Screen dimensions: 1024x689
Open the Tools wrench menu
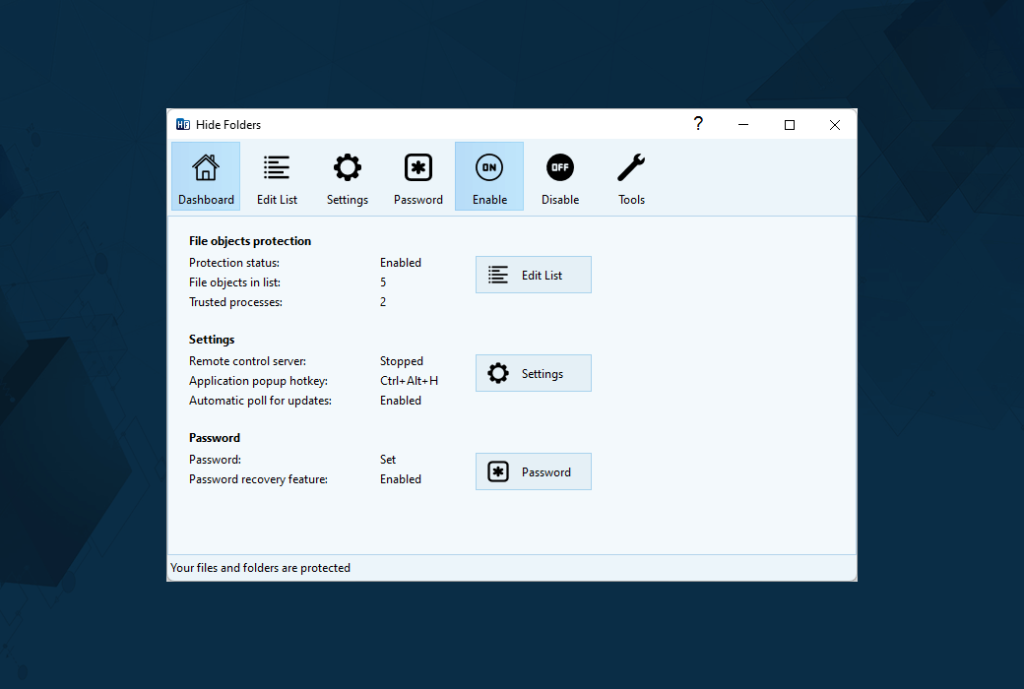(631, 176)
